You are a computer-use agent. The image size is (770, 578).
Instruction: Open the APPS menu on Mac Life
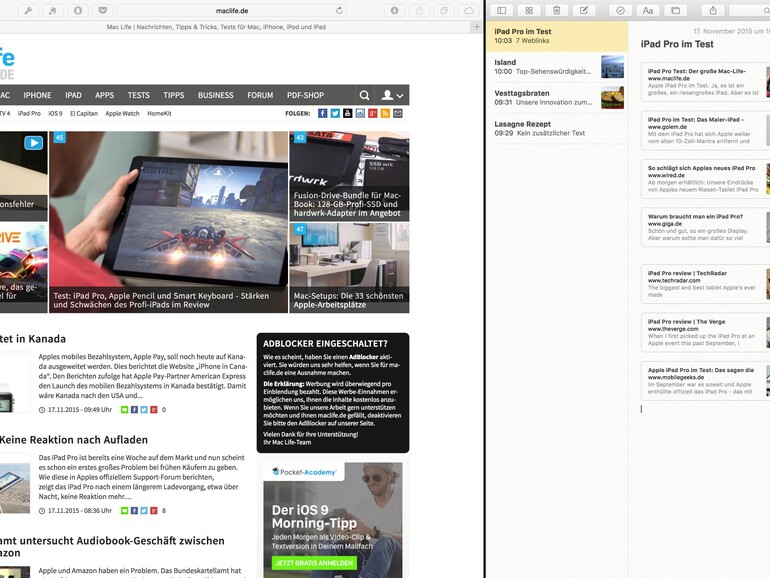105,95
